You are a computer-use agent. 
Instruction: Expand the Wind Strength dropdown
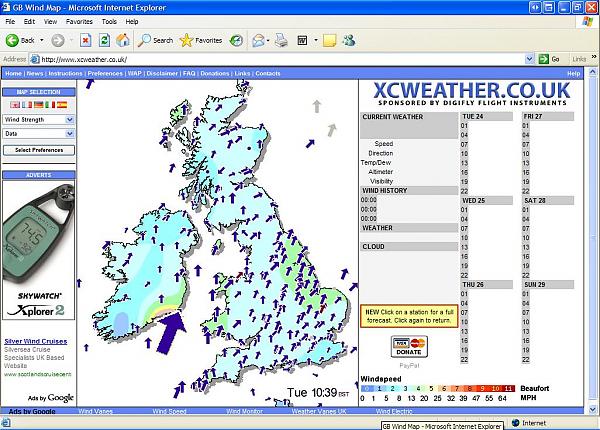pyautogui.click(x=69, y=119)
